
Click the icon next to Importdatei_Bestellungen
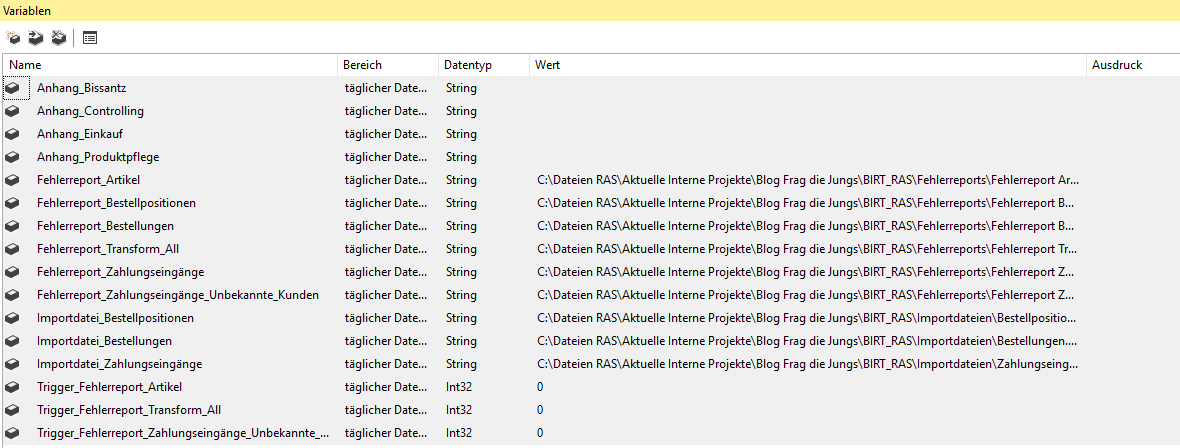click(x=12, y=341)
